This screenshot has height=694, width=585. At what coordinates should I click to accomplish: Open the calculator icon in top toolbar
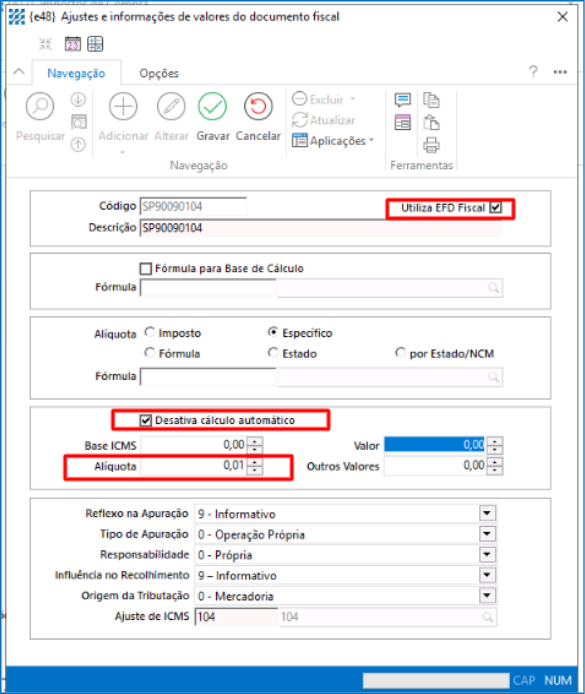coord(95,44)
